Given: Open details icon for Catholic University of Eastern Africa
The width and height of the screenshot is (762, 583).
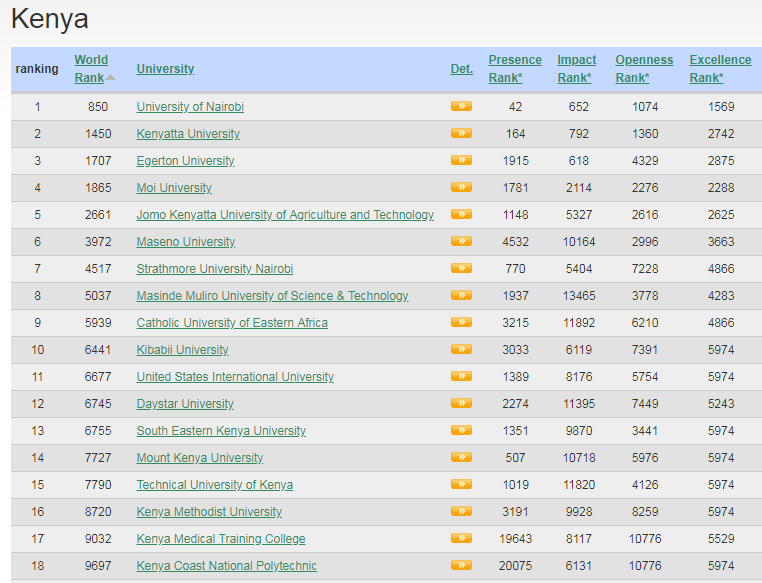Looking at the screenshot, I should pos(461,322).
